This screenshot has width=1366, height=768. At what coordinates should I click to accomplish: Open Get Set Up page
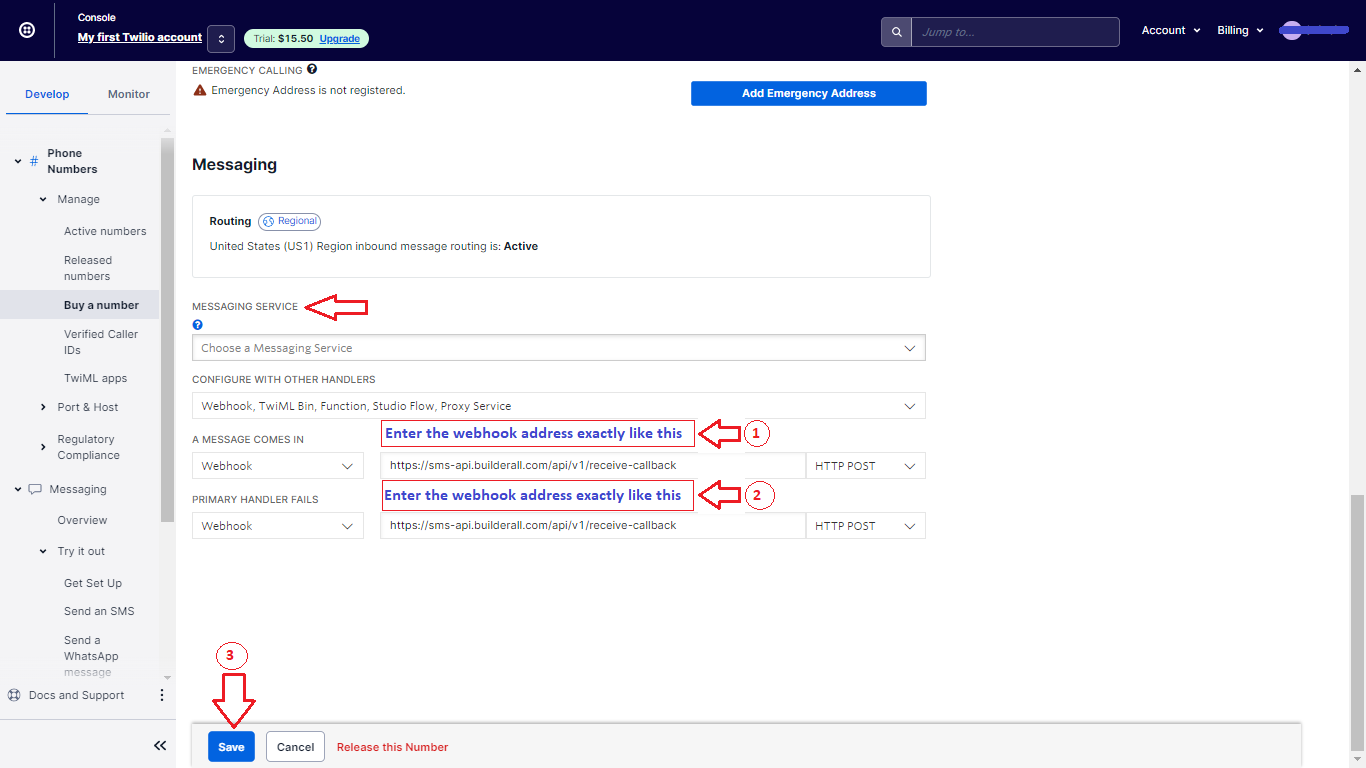(93, 583)
